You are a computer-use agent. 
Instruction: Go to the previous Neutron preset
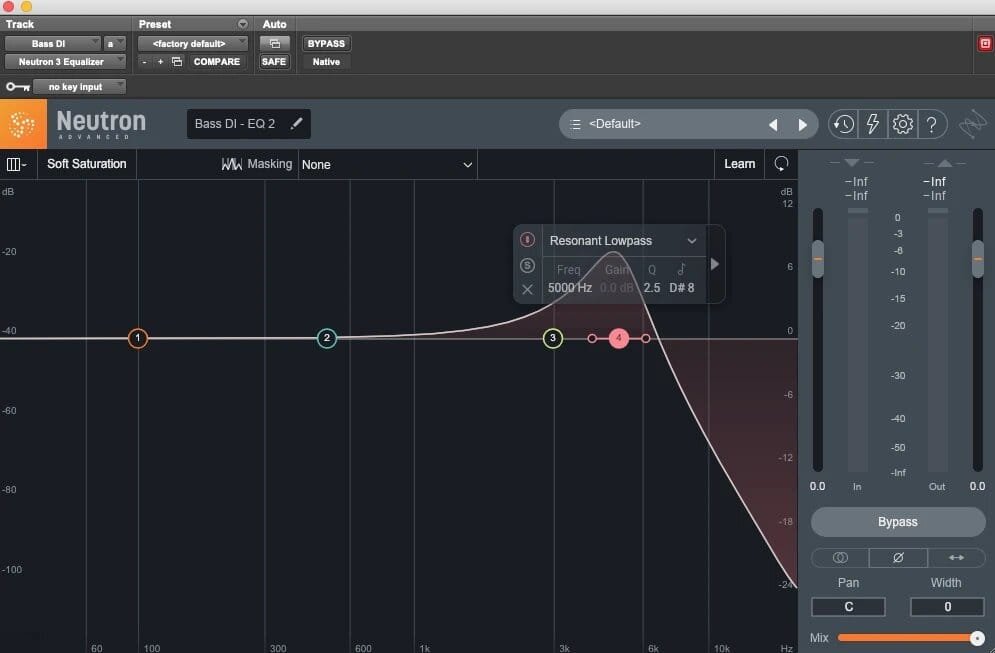(x=773, y=125)
